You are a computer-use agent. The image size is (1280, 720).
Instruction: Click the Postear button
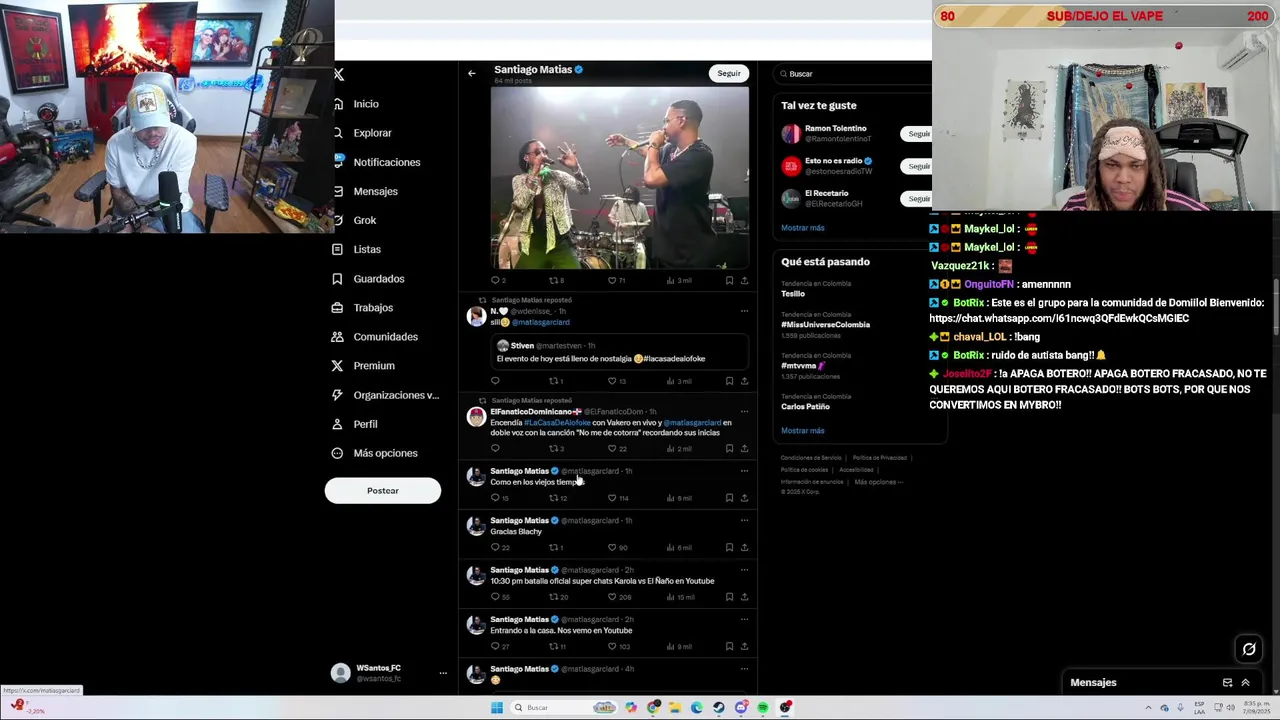pos(382,490)
